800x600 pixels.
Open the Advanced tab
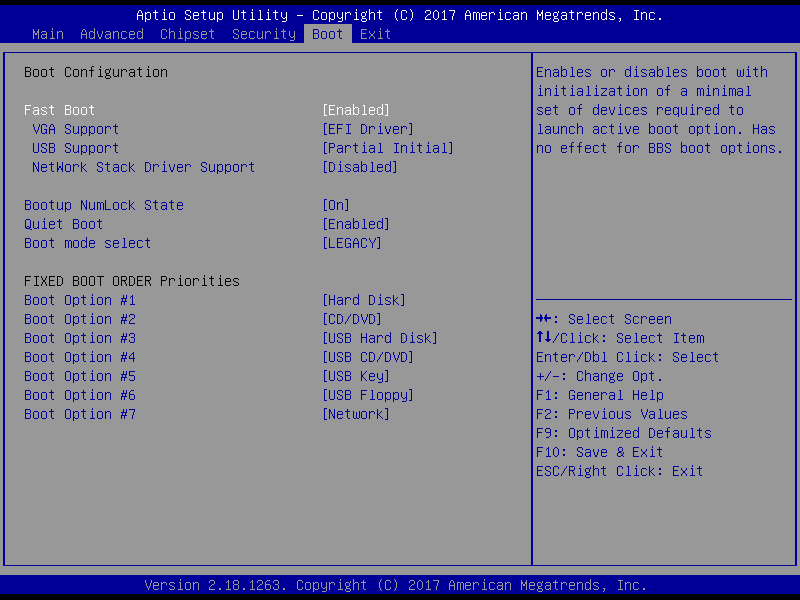pyautogui.click(x=112, y=34)
